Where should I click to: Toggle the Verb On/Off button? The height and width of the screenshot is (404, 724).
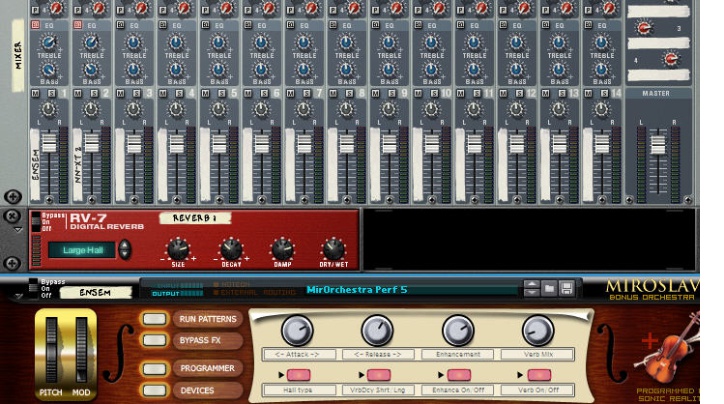(539, 374)
